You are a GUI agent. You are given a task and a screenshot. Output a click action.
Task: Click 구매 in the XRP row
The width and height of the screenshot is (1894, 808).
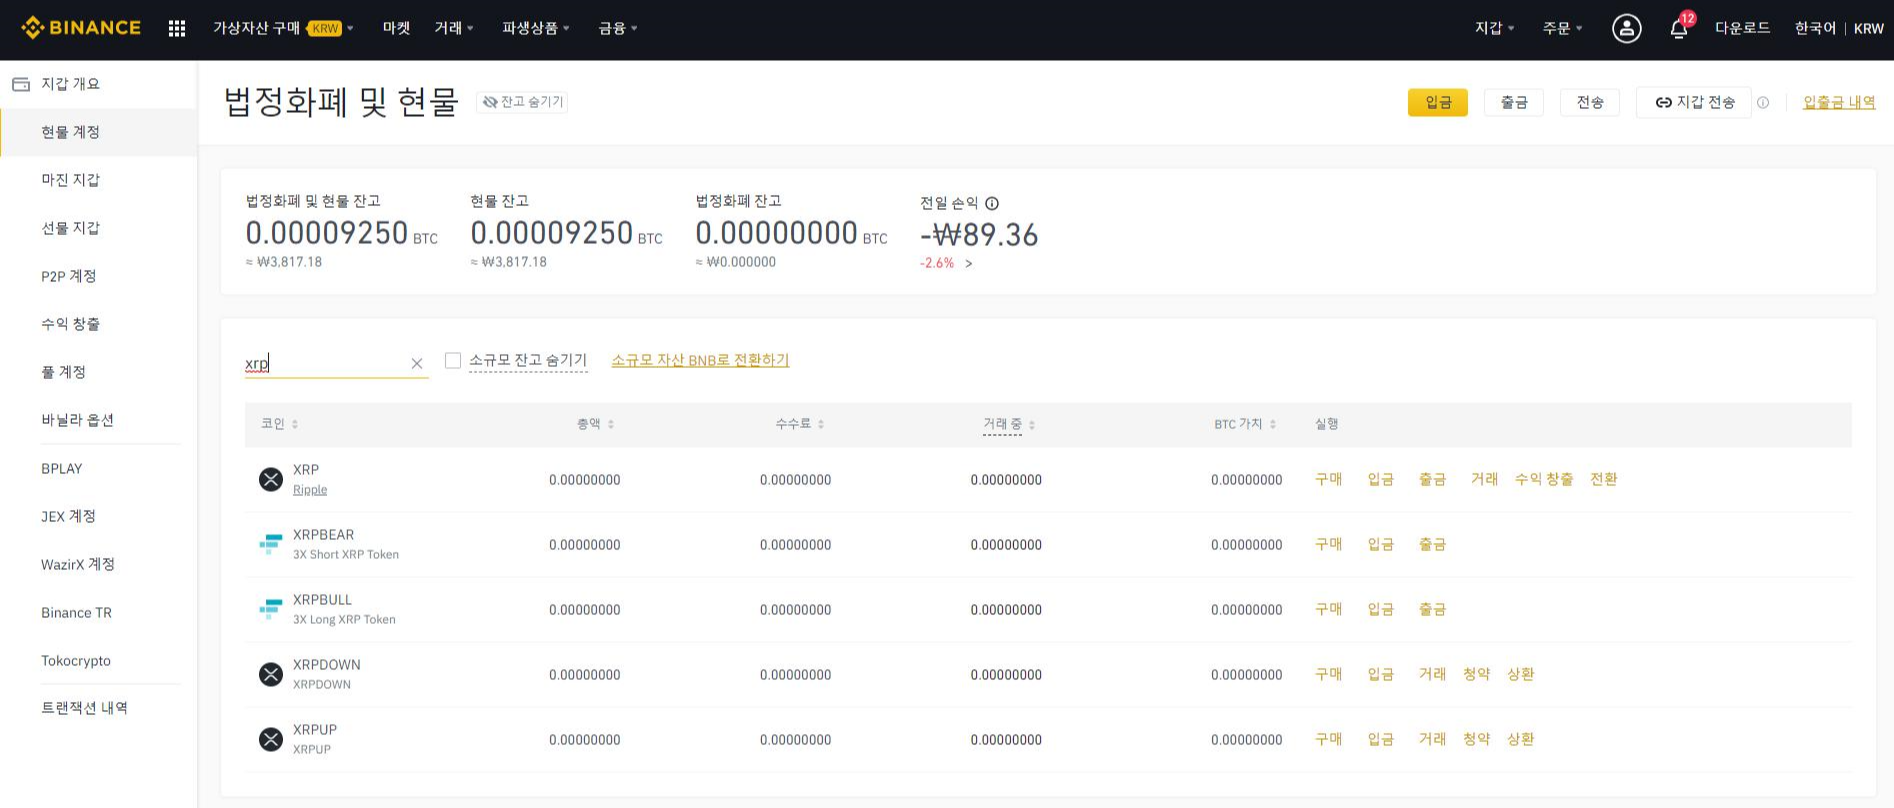tap(1328, 479)
